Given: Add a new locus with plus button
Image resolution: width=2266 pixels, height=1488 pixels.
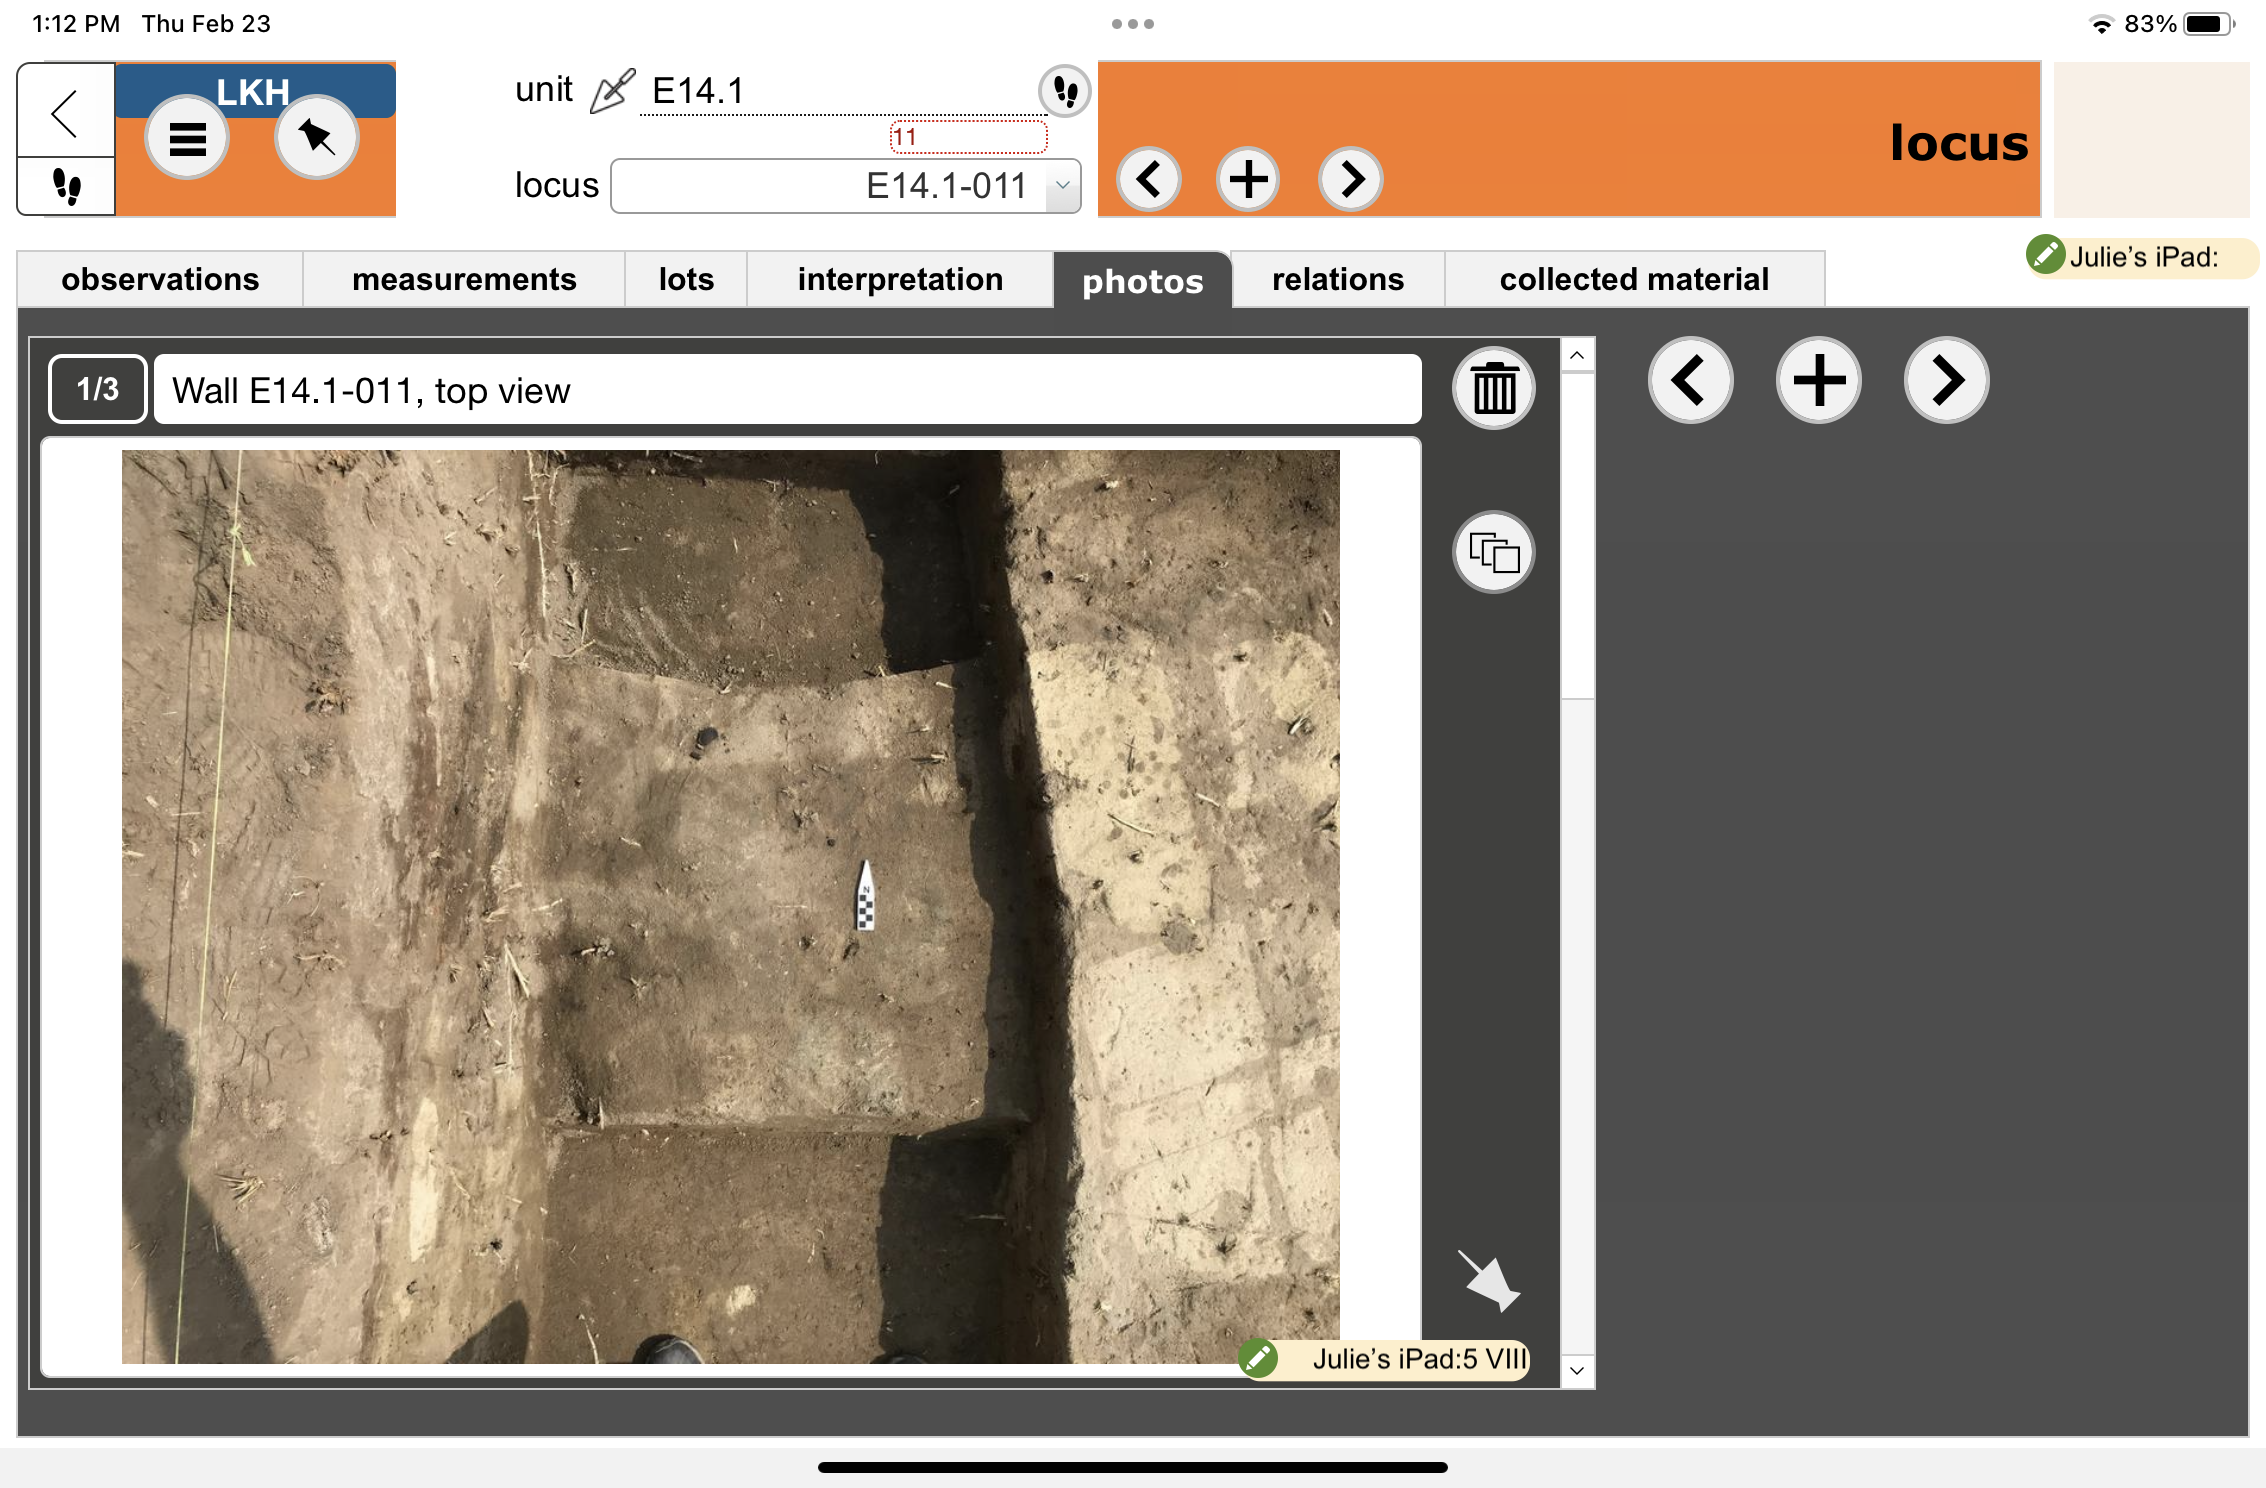Looking at the screenshot, I should [x=1248, y=180].
